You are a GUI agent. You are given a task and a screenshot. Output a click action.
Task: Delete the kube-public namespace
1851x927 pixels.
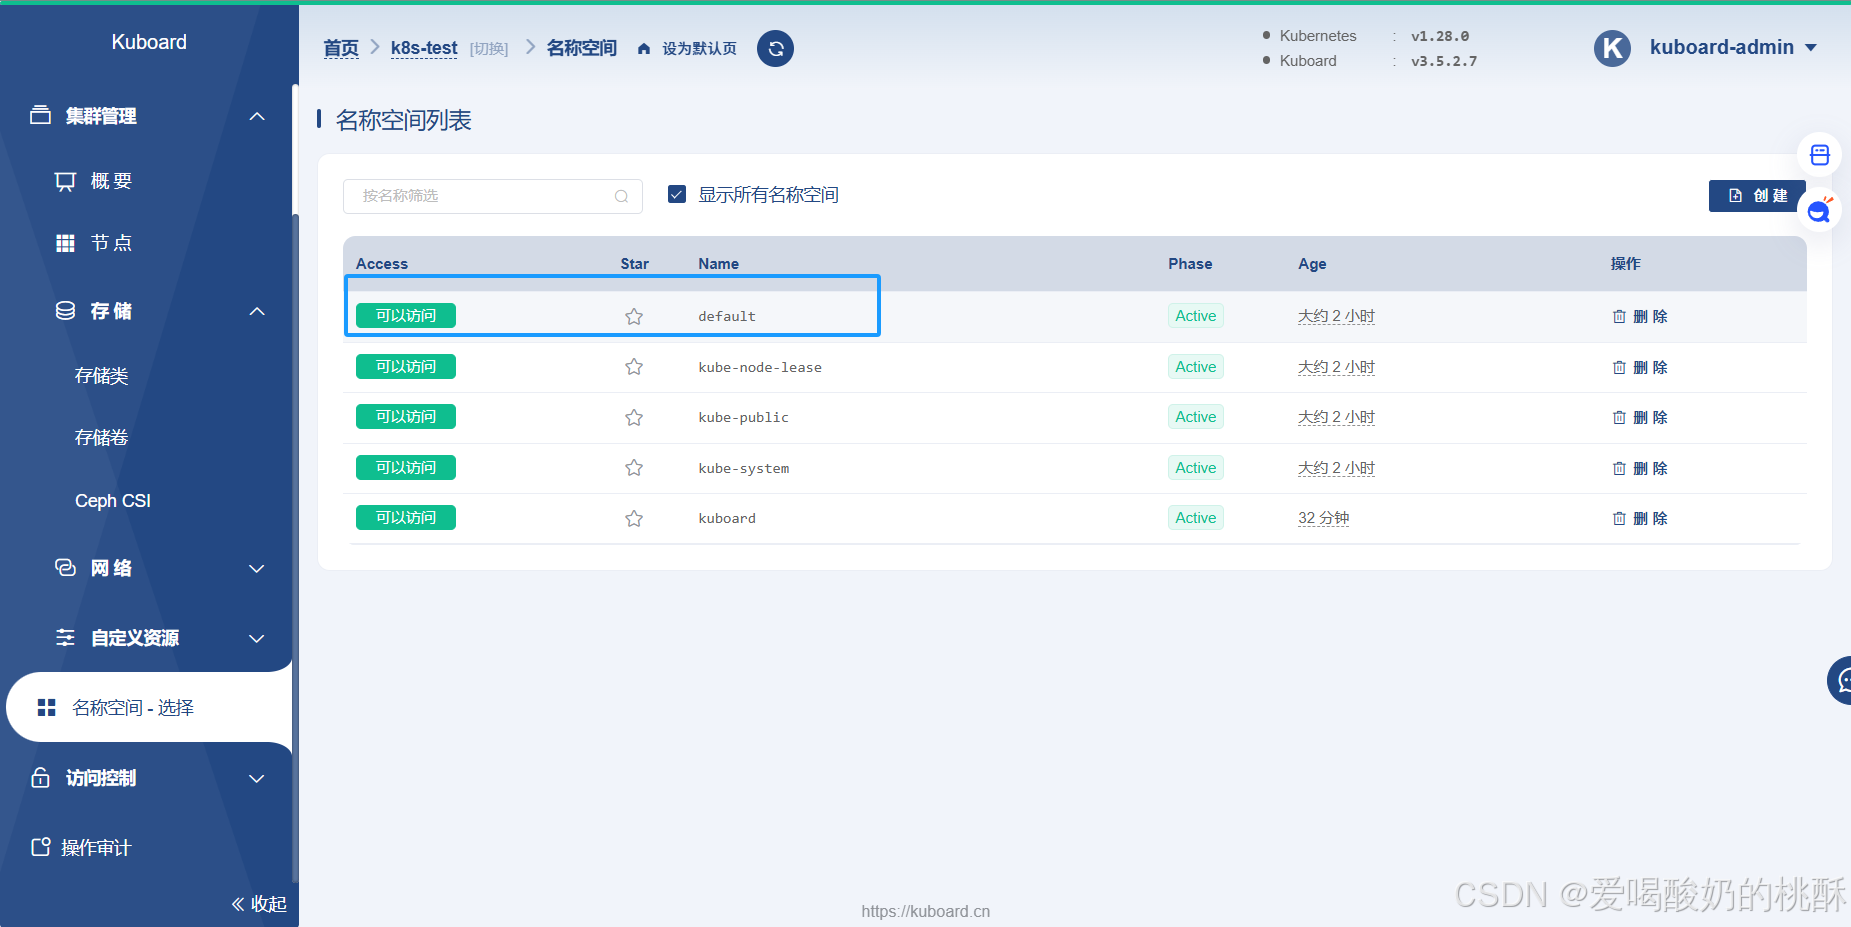[1640, 417]
